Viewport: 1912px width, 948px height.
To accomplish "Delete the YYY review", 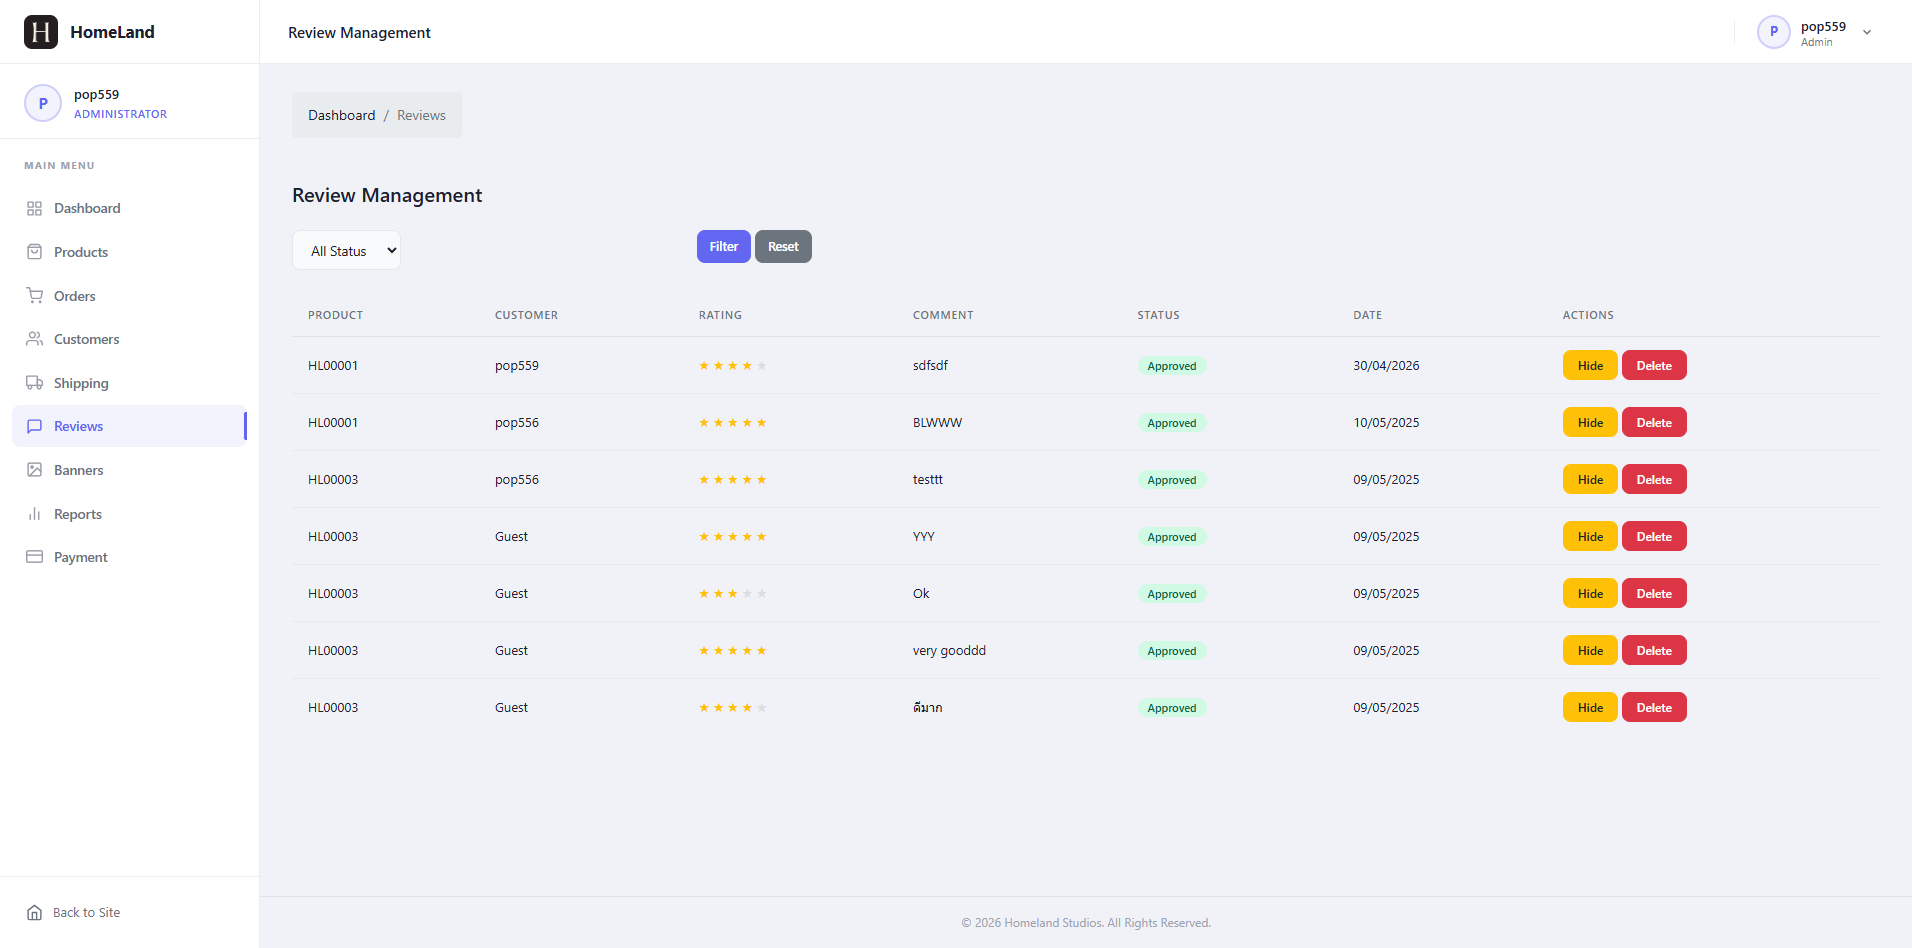I will (1654, 536).
